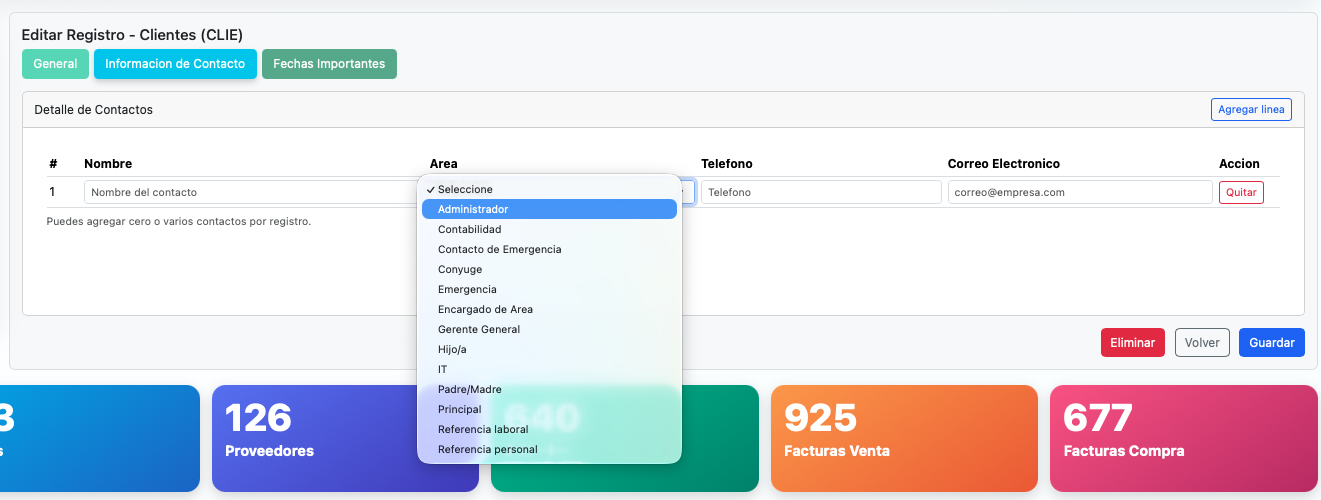Remove contact row with Quitar
The width and height of the screenshot is (1321, 500).
coord(1240,192)
